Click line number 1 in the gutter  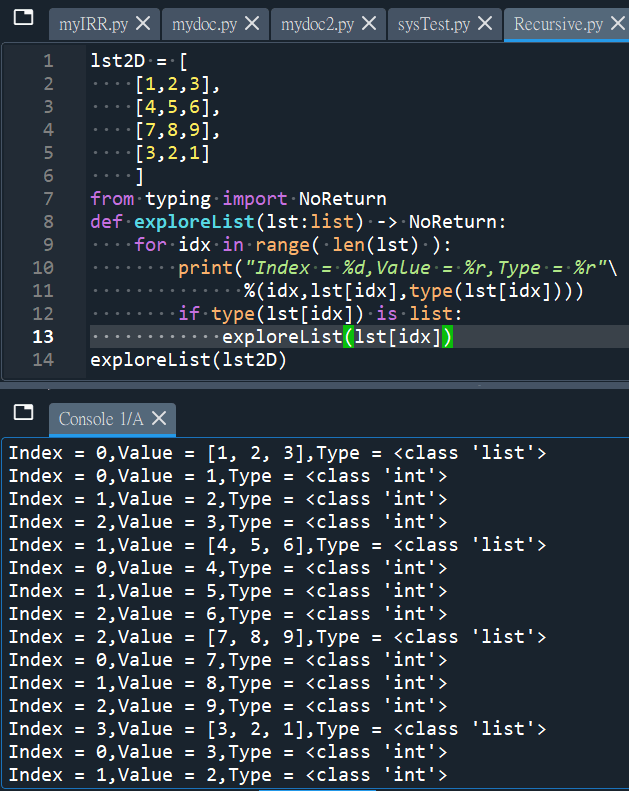pos(48,61)
